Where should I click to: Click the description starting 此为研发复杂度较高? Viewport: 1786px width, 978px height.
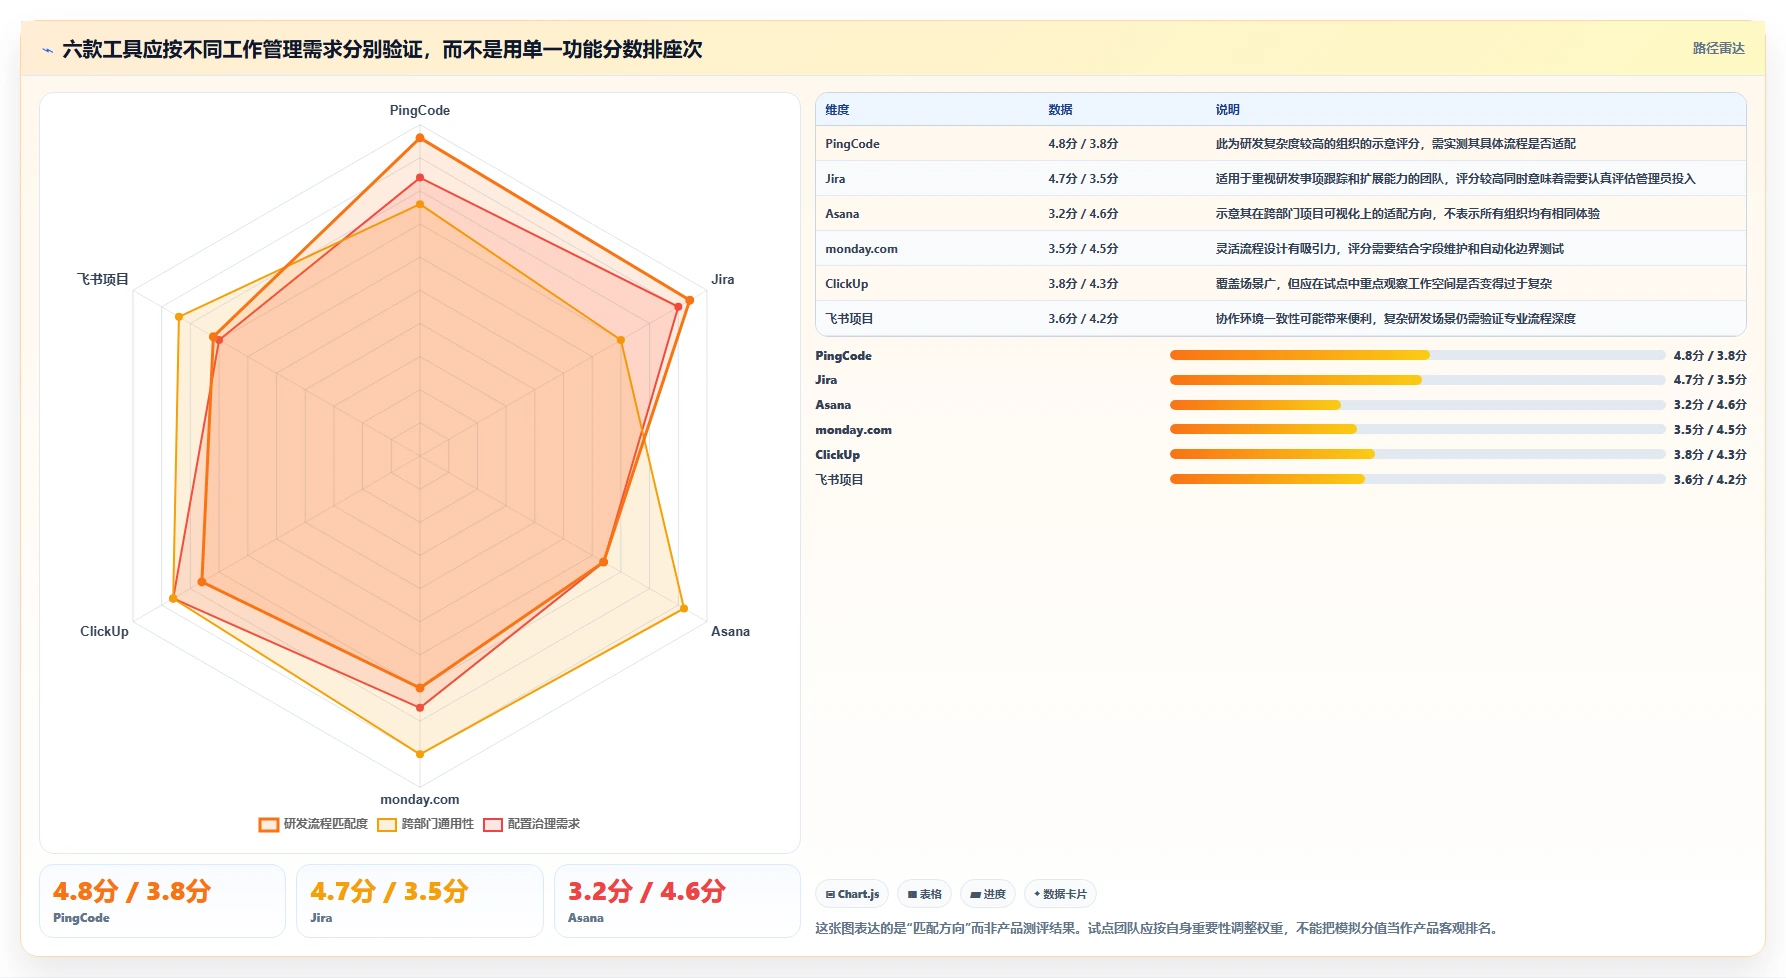[x=1395, y=144]
